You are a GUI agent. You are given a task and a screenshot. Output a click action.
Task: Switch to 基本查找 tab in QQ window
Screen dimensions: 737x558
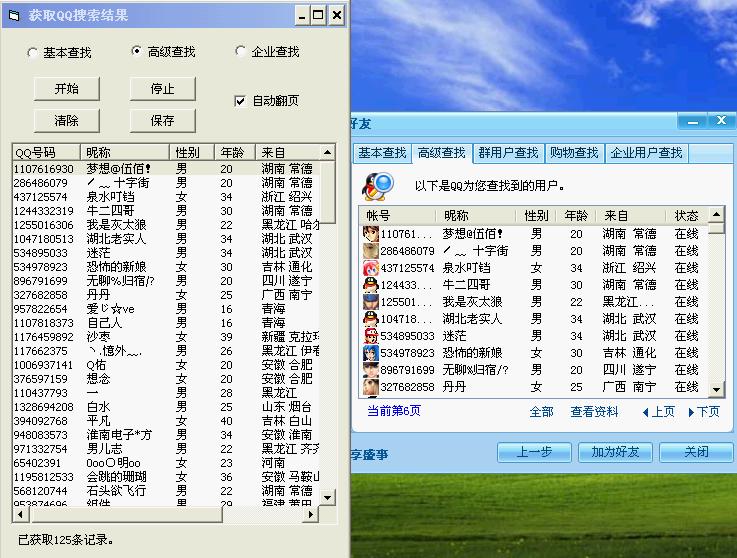click(x=382, y=153)
